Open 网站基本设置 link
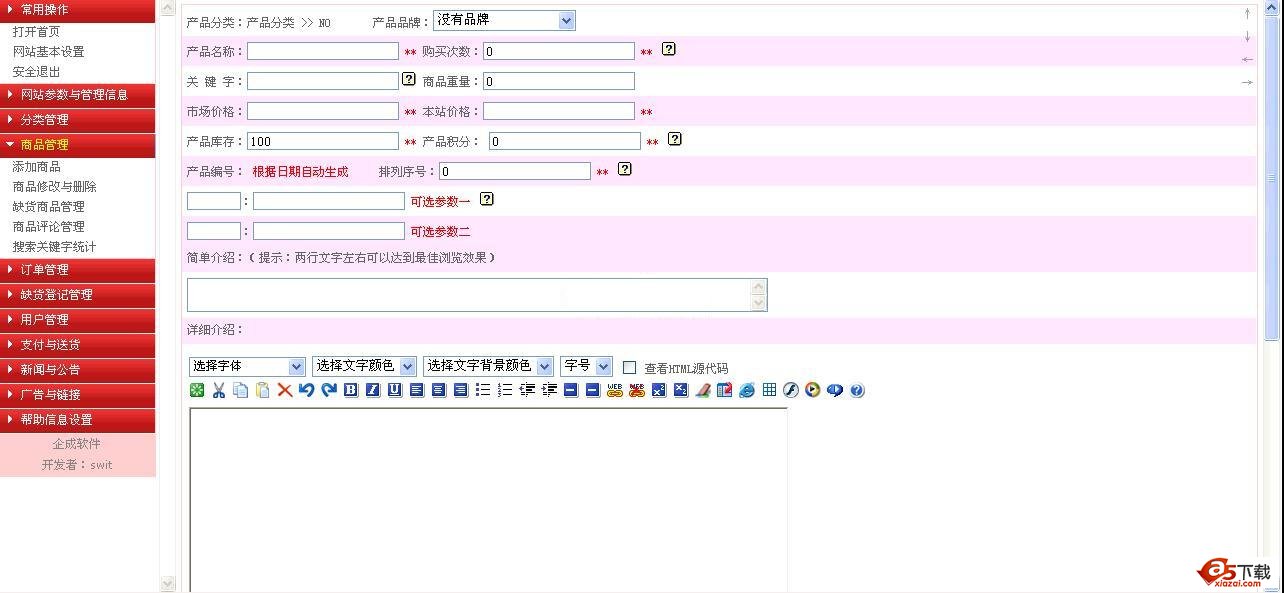 tap(48, 52)
